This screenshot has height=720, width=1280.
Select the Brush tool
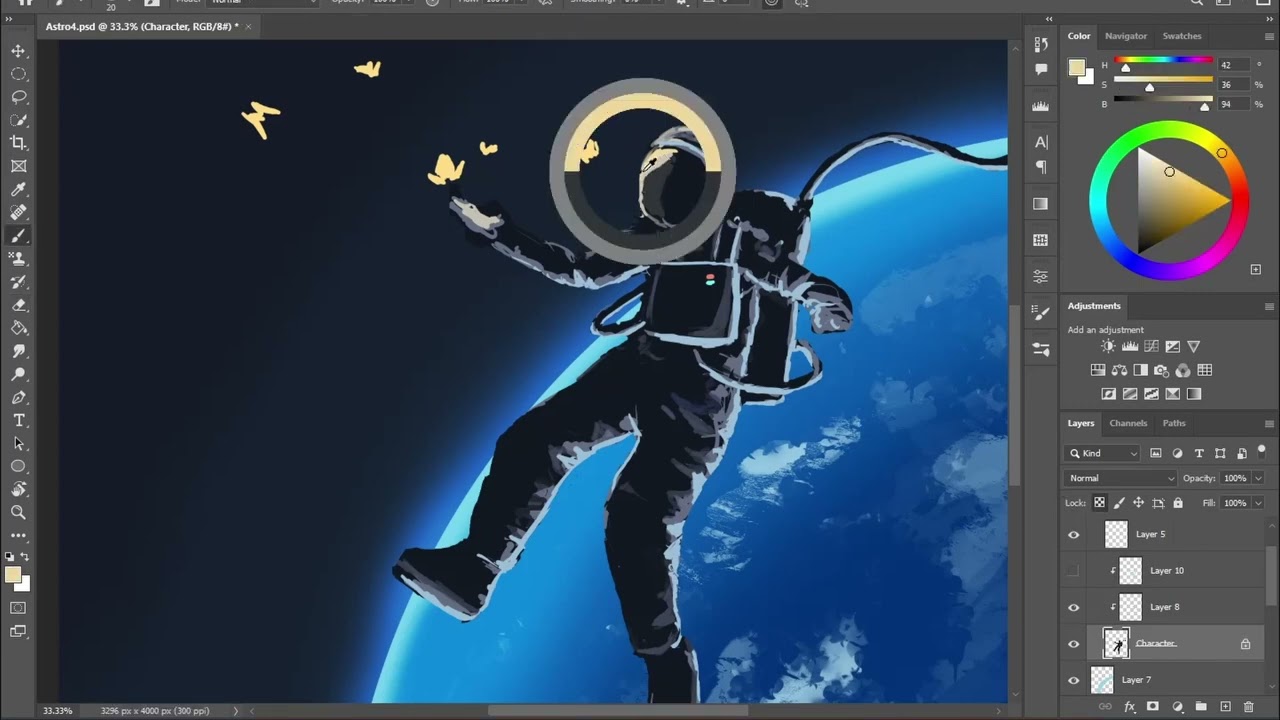tap(18, 236)
